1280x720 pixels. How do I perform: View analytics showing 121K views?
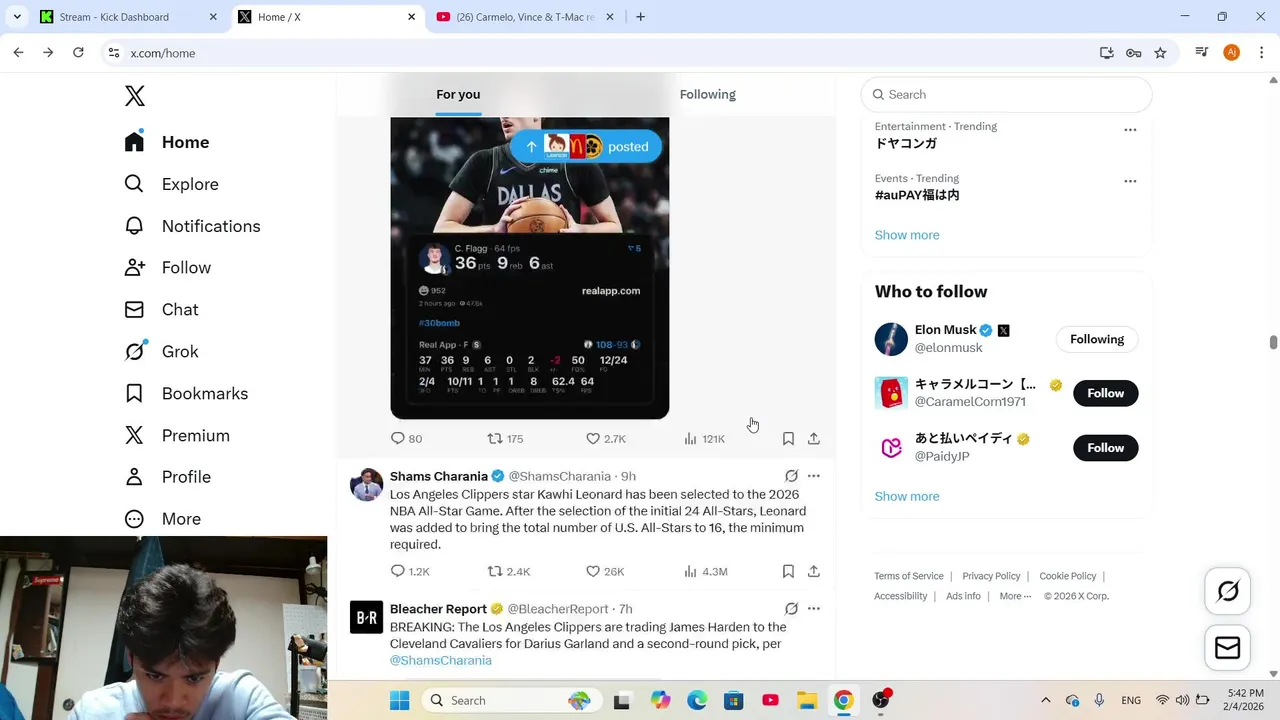point(704,438)
